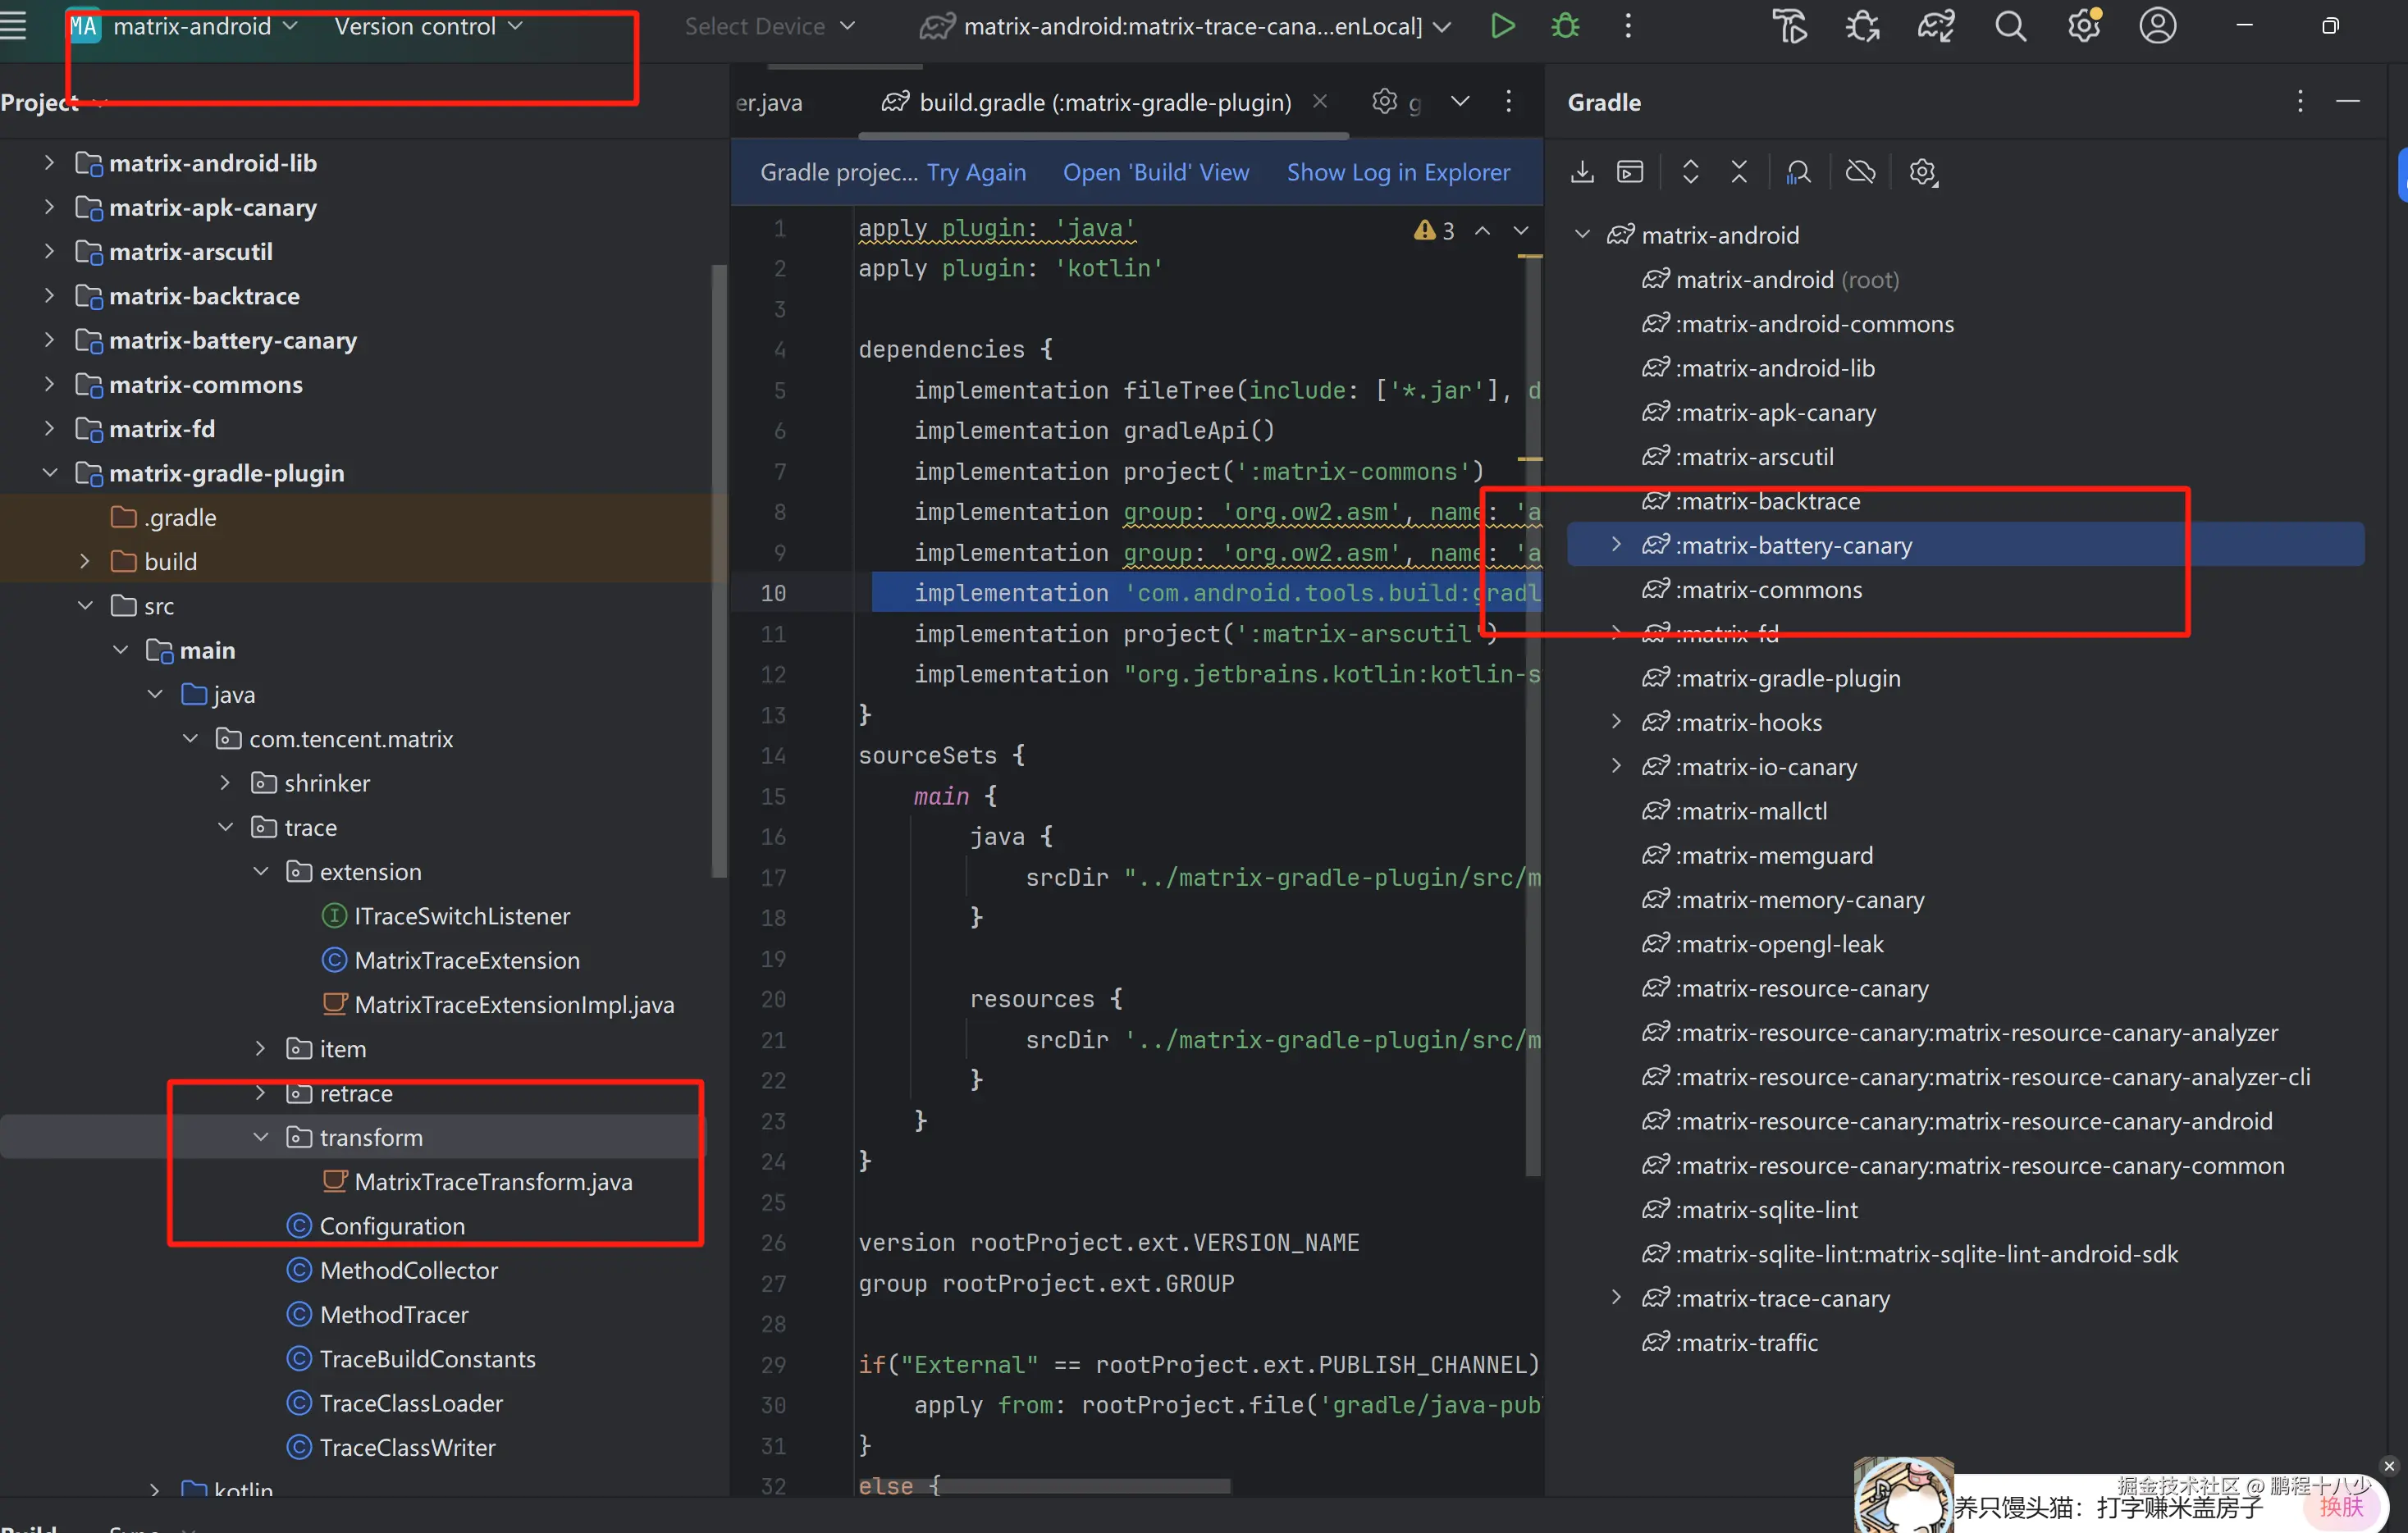Expand the matrix-backtrace folder in Project tree
Screen dimensions: 2408x1533
pos(49,296)
